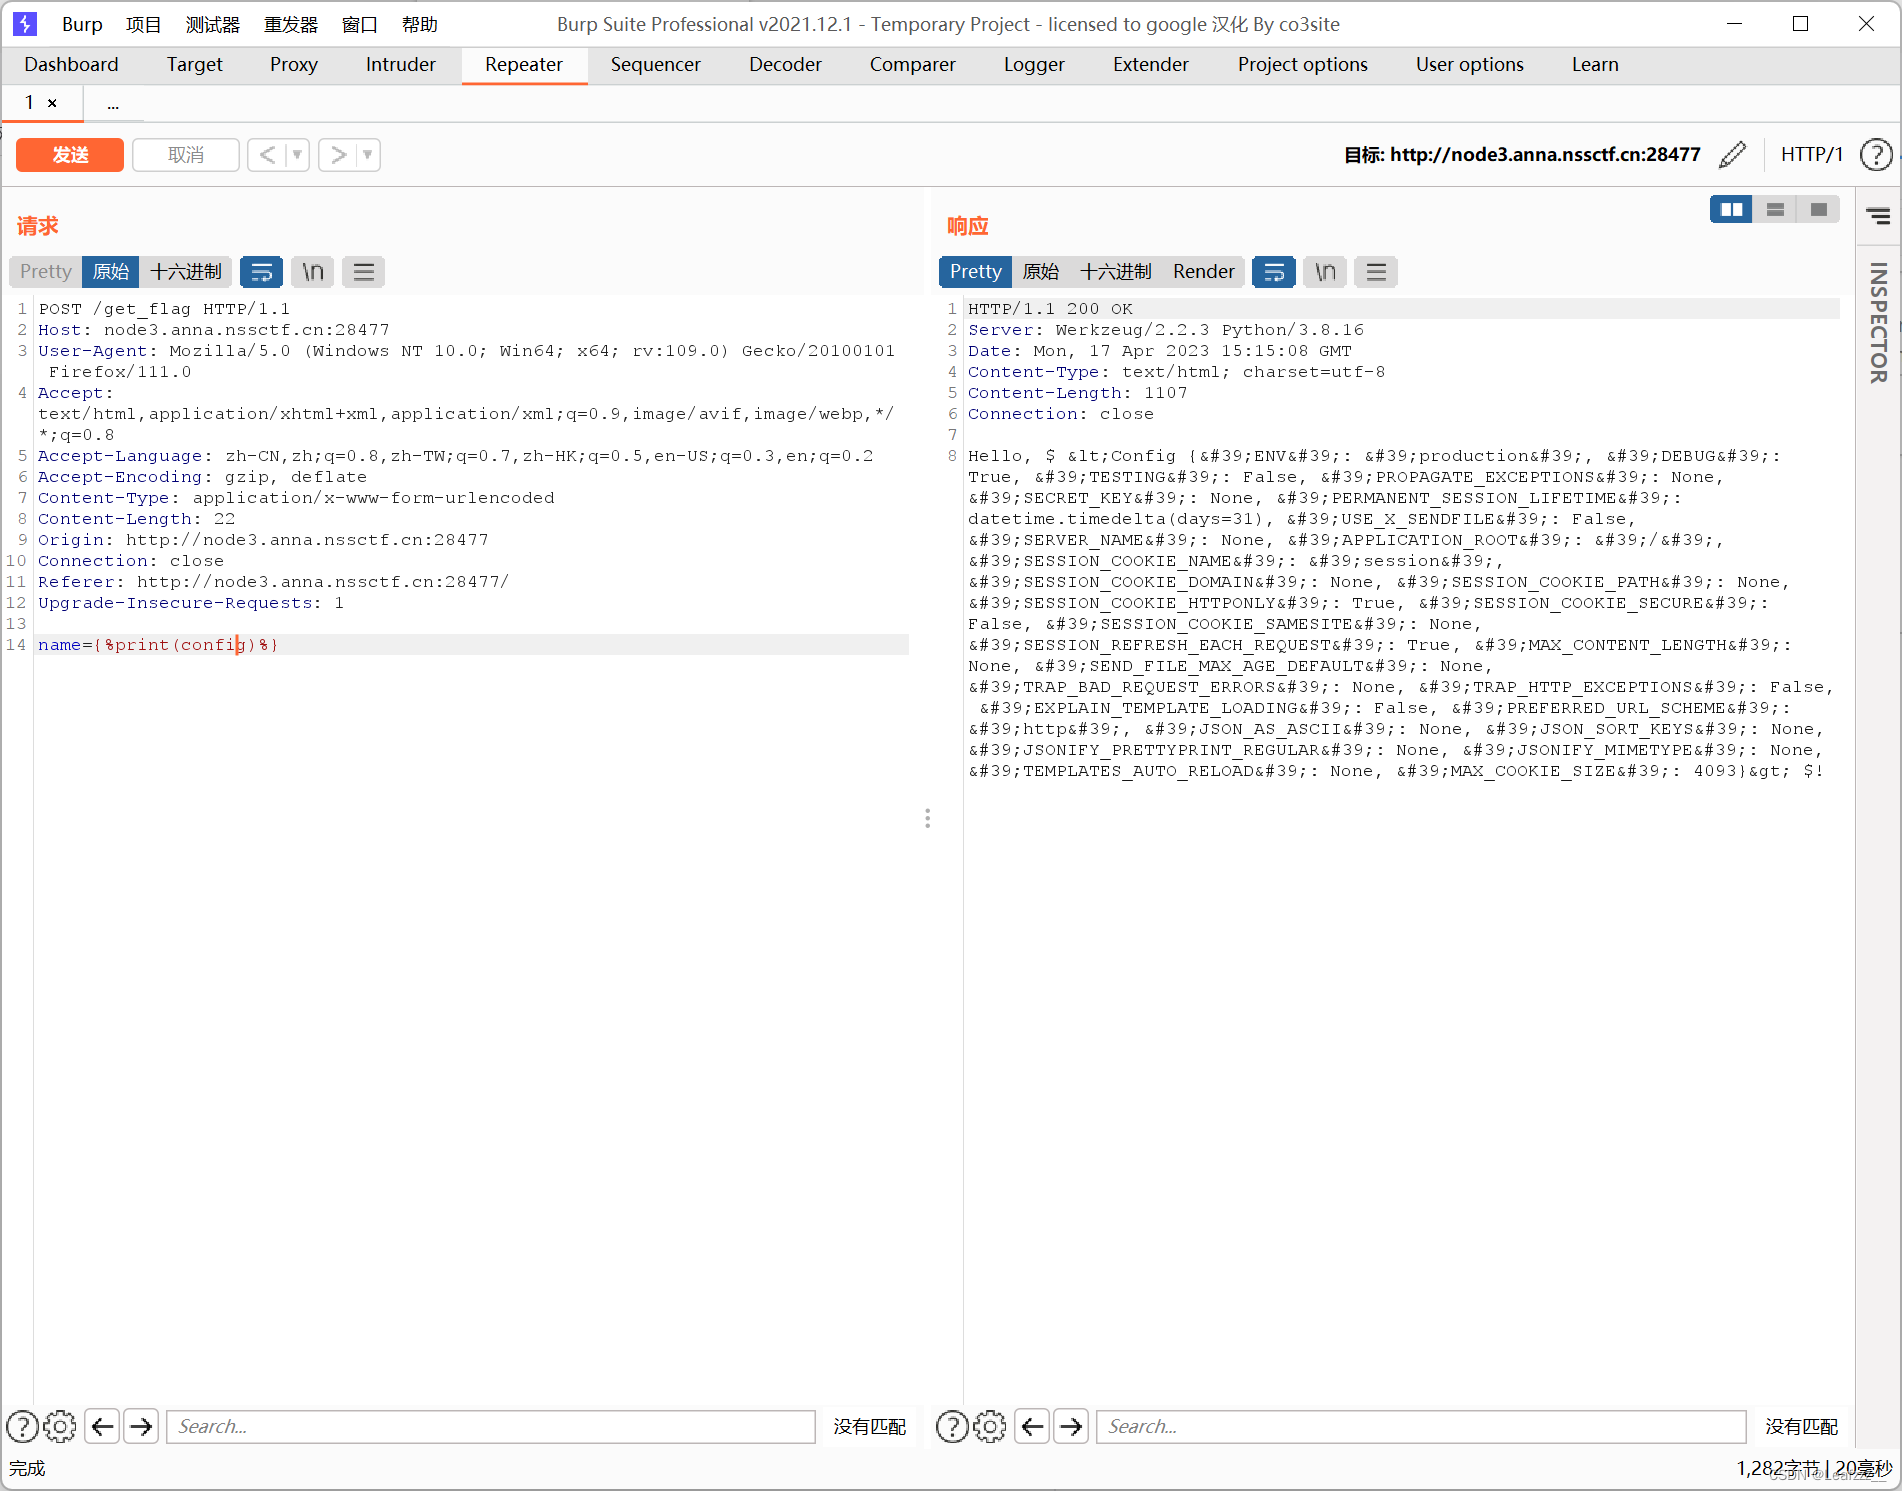Toggle word wrap icon in request pane
Viewport: 1902px width, 1491px height.
pos(262,272)
